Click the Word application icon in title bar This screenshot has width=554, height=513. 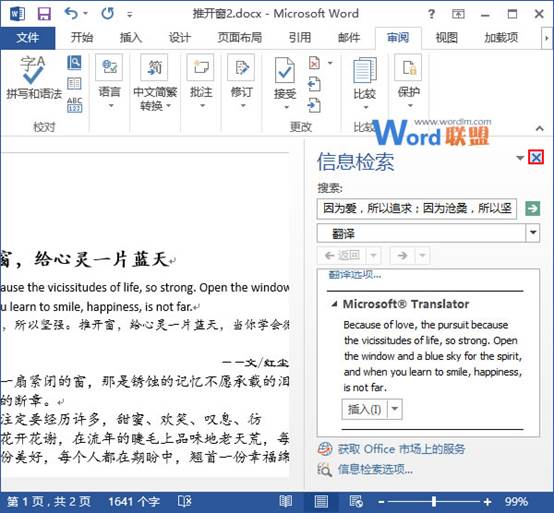coord(17,14)
